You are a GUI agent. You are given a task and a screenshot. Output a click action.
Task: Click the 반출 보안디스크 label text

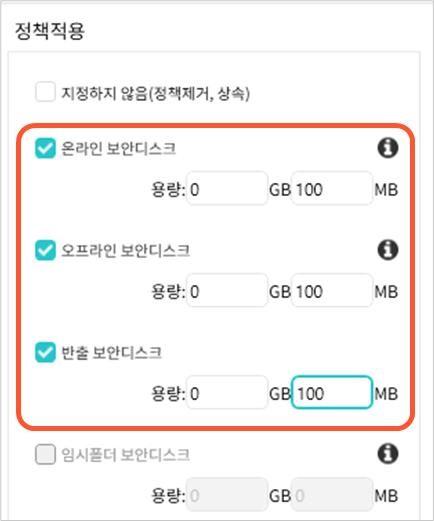(x=112, y=353)
